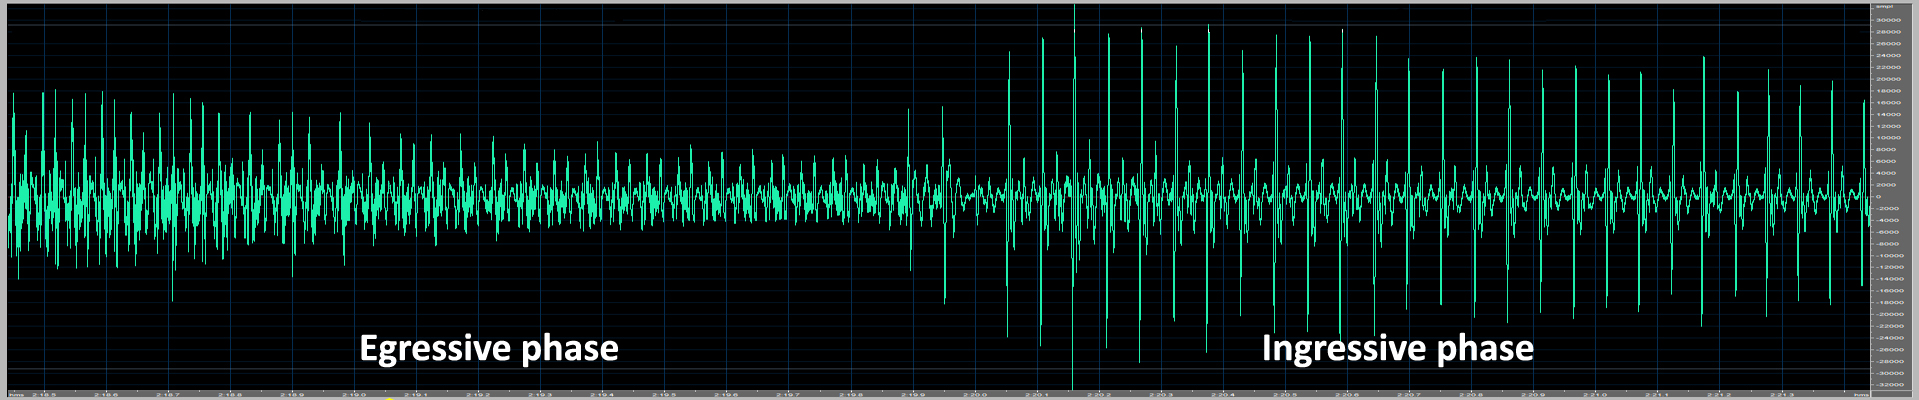Jump to 2:18.8 on the time ruler
The height and width of the screenshot is (400, 1919).
(230, 394)
